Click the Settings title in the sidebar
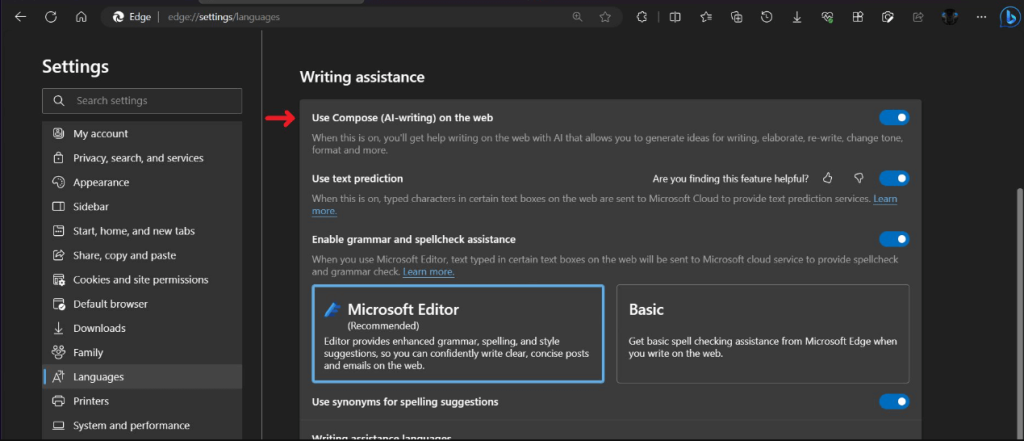Viewport: 1024px width, 441px height. pyautogui.click(x=75, y=66)
